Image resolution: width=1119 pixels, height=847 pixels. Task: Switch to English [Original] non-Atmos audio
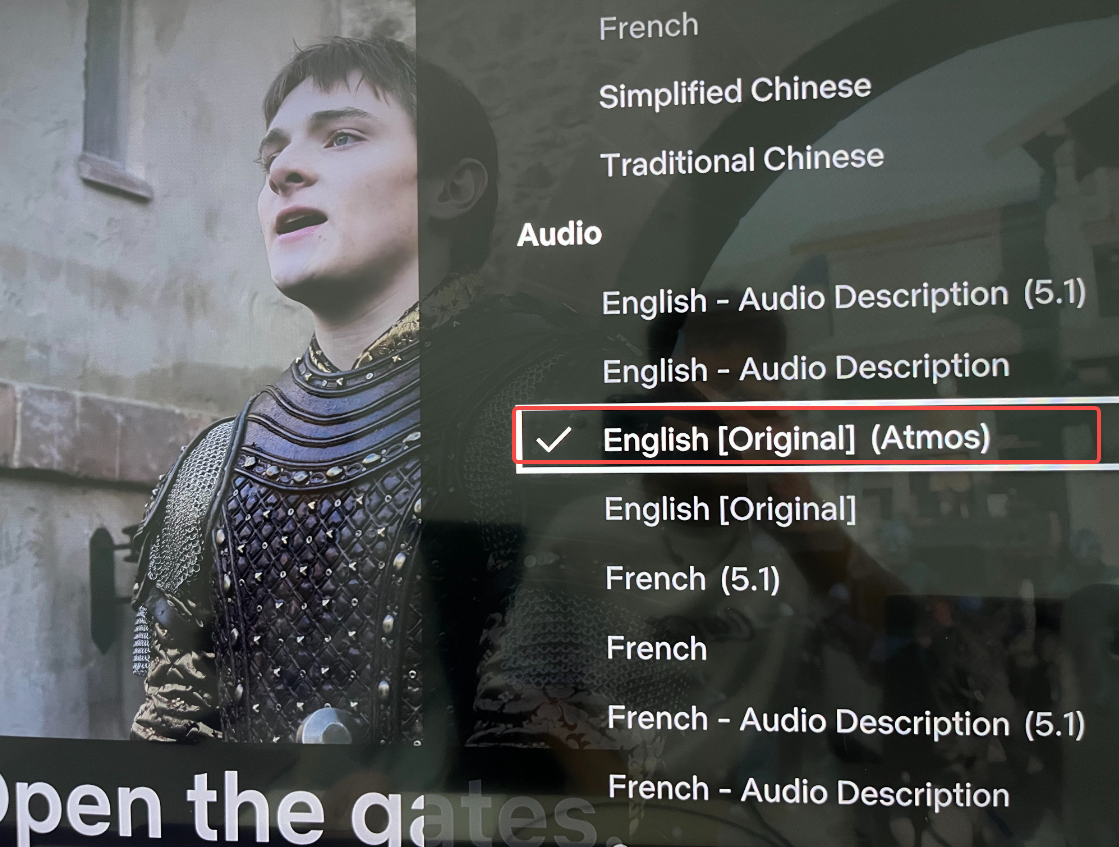tap(730, 509)
